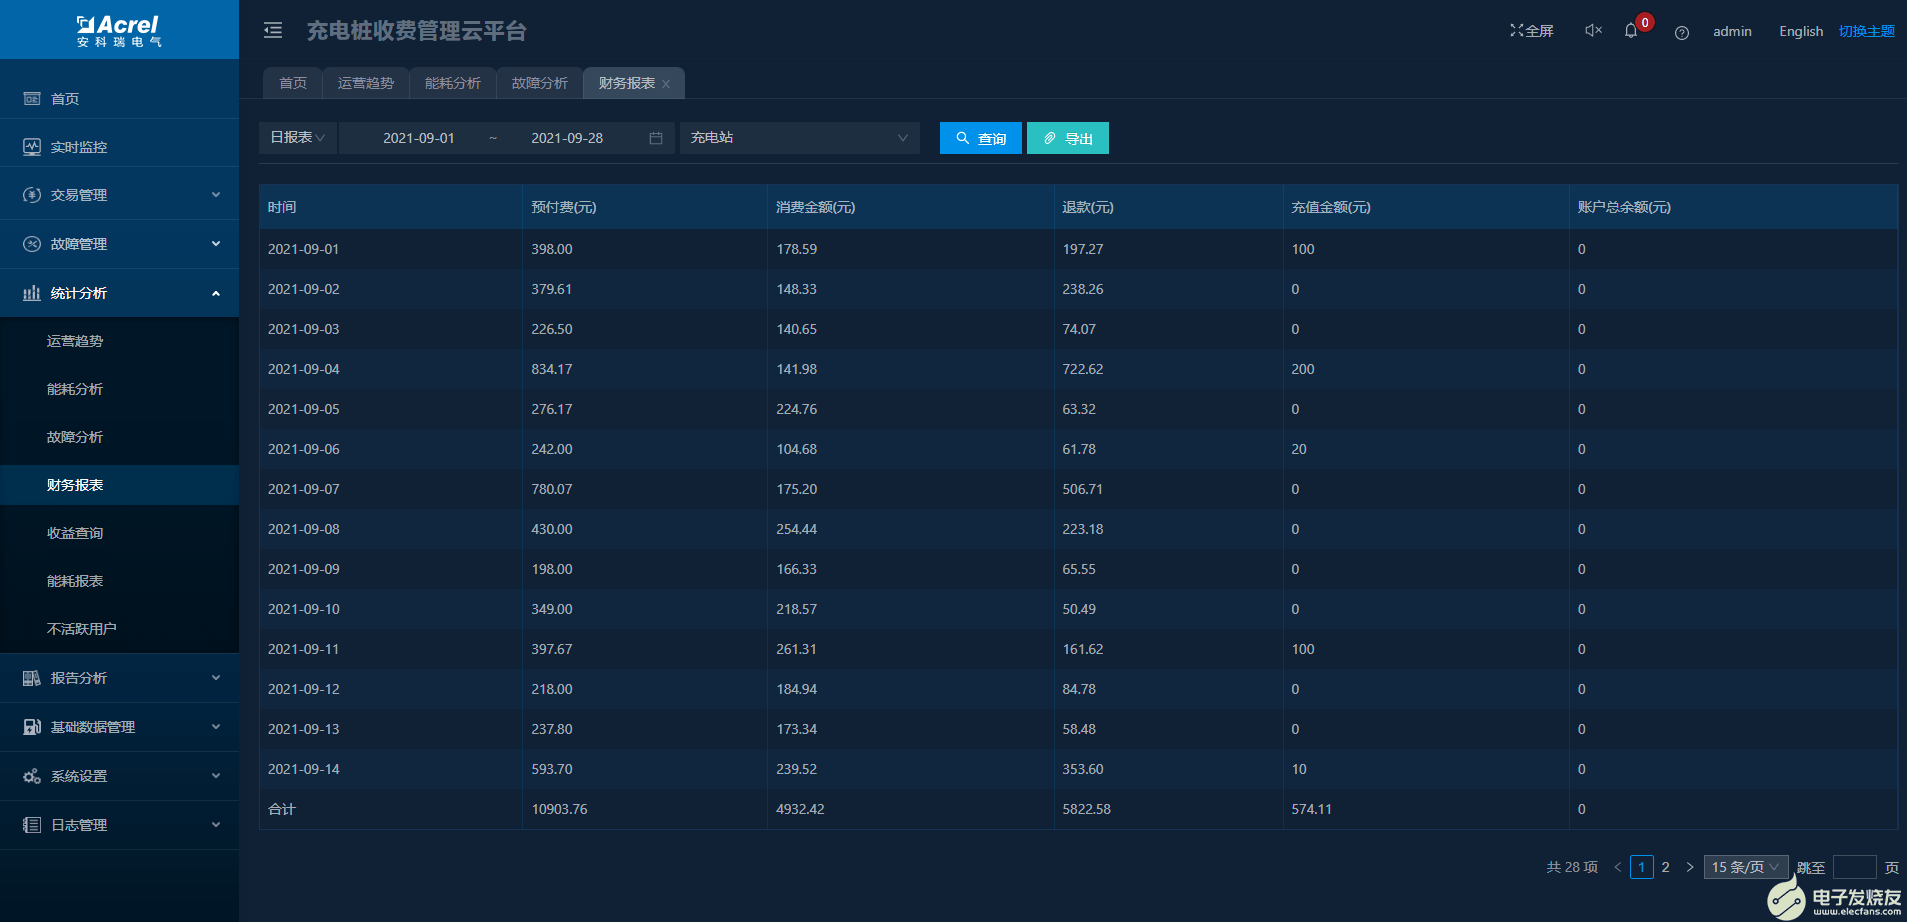
Task: Open the 日报表 report type dropdown
Action: (298, 138)
